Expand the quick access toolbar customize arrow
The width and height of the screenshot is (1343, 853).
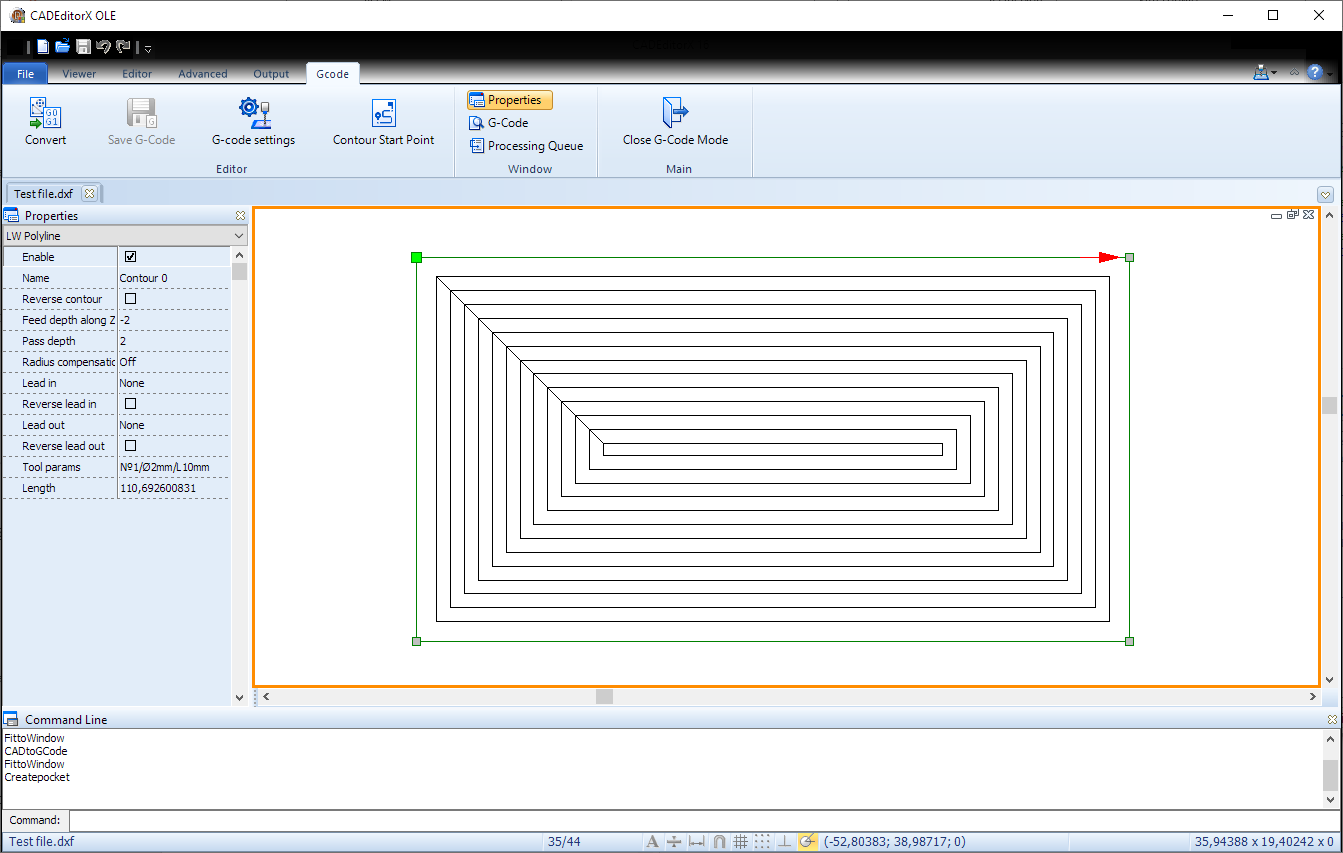148,48
